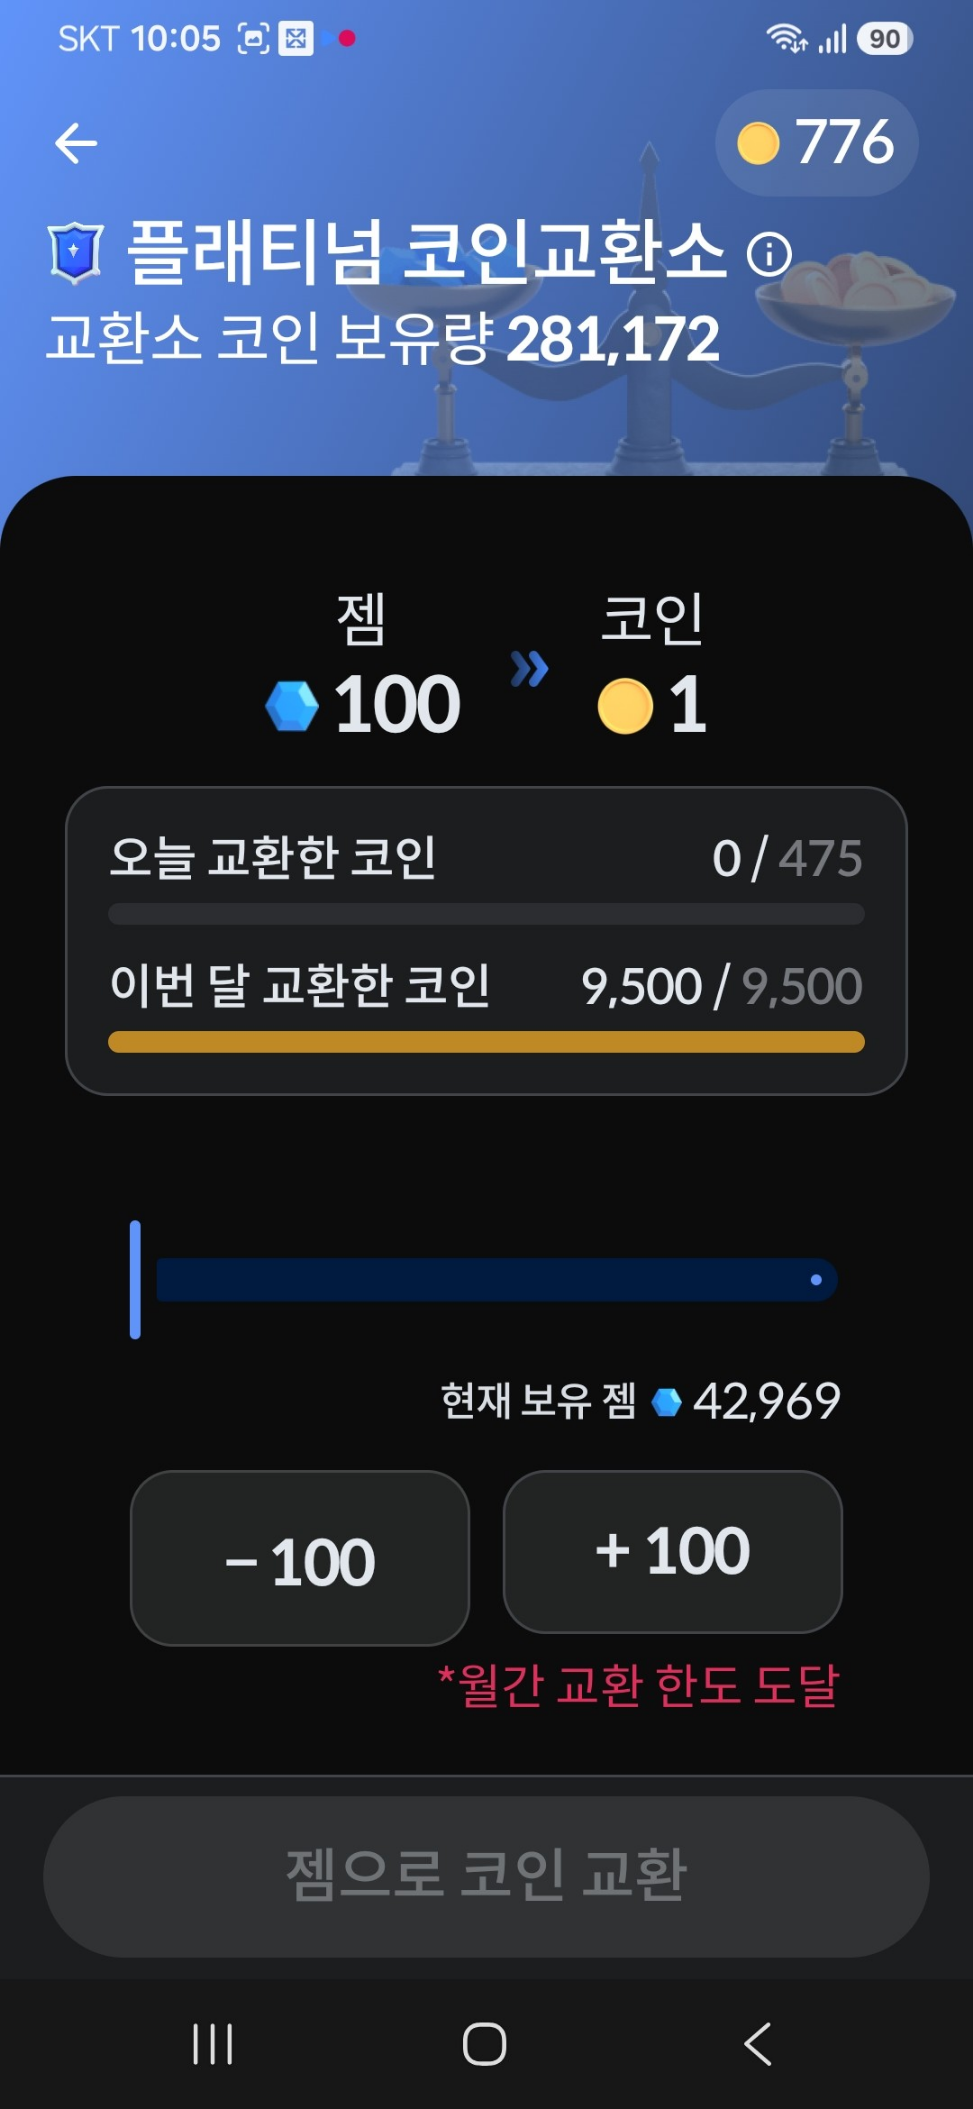973x2109 pixels.
Task: Tap the back arrow at top left
Action: tap(76, 143)
